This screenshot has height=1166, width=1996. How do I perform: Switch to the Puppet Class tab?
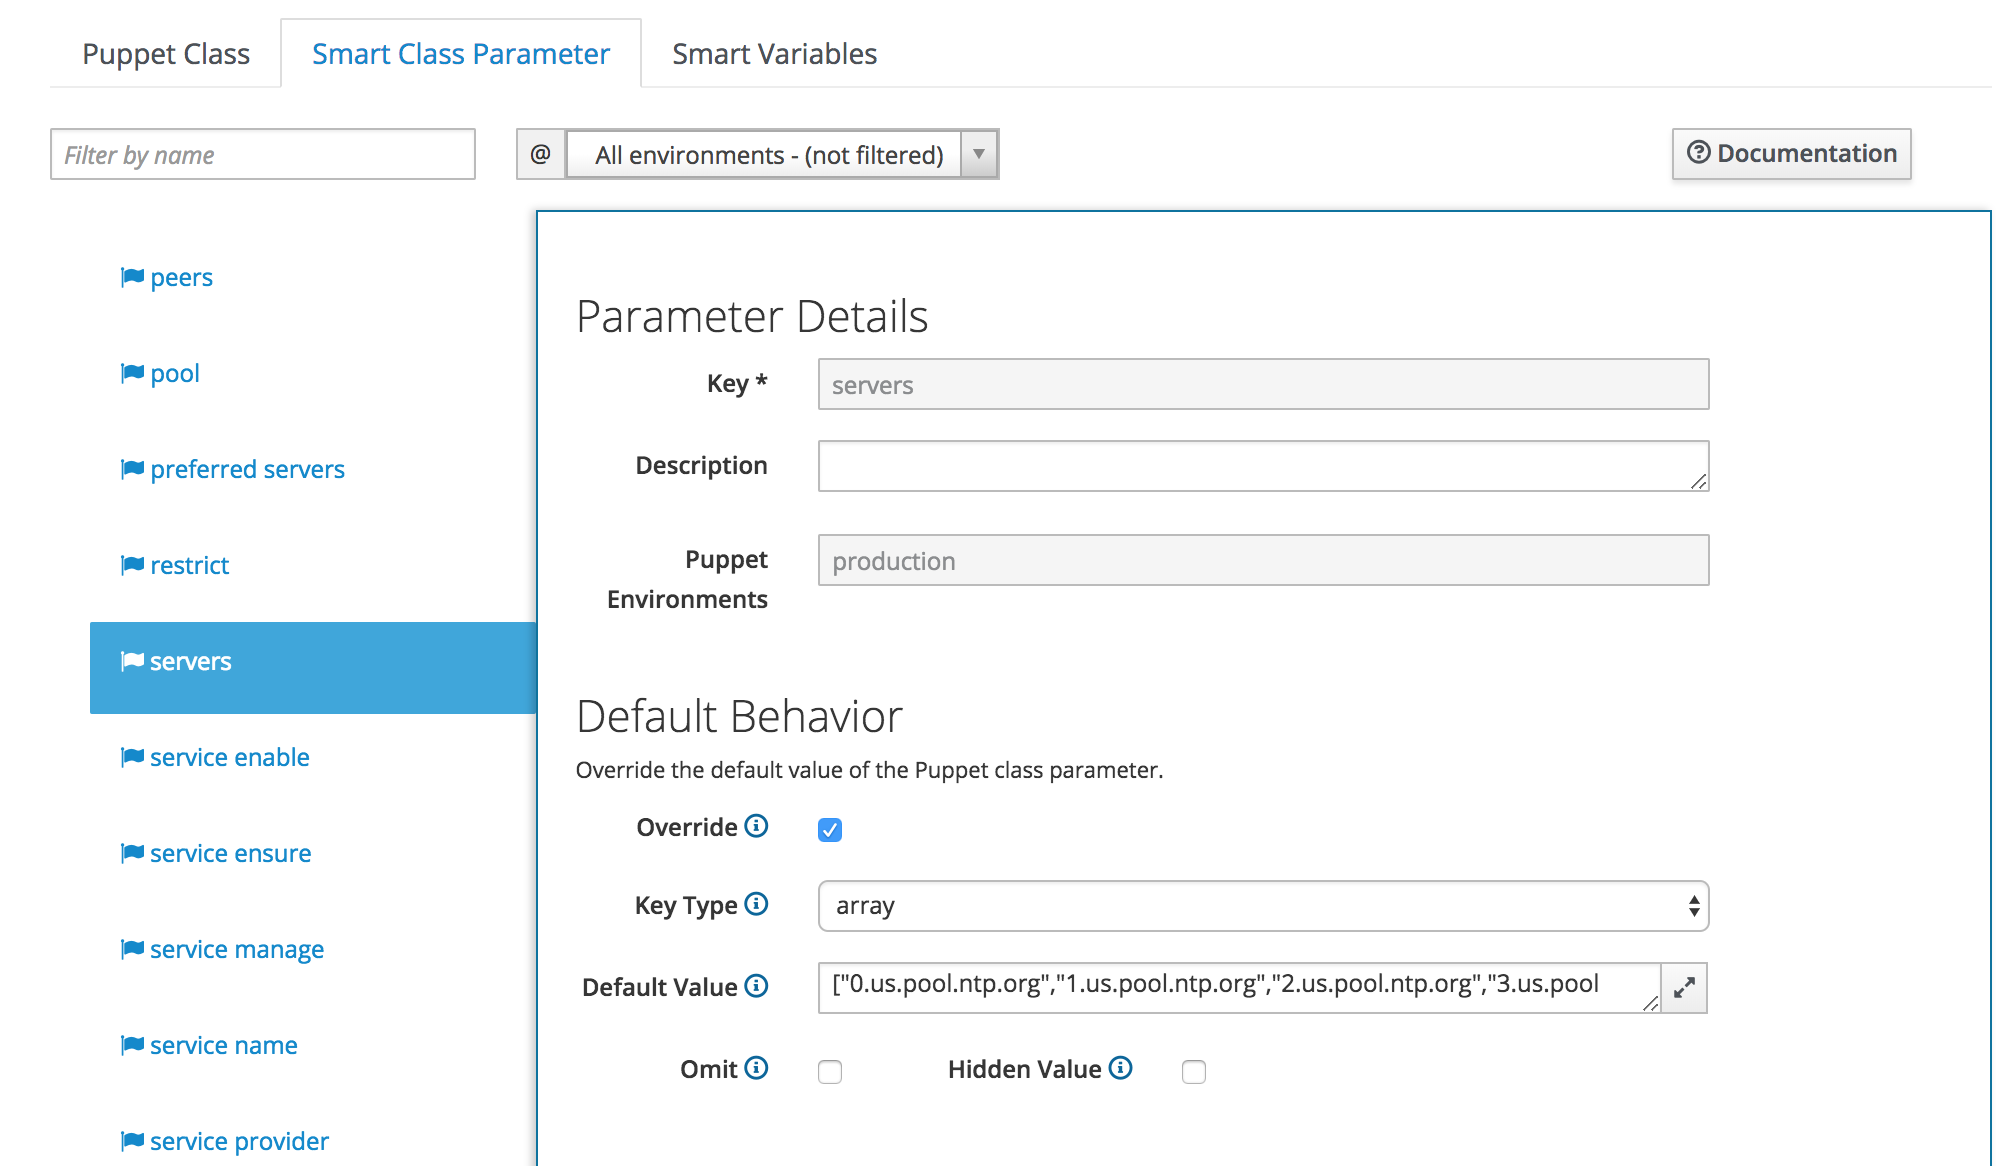pyautogui.click(x=166, y=54)
